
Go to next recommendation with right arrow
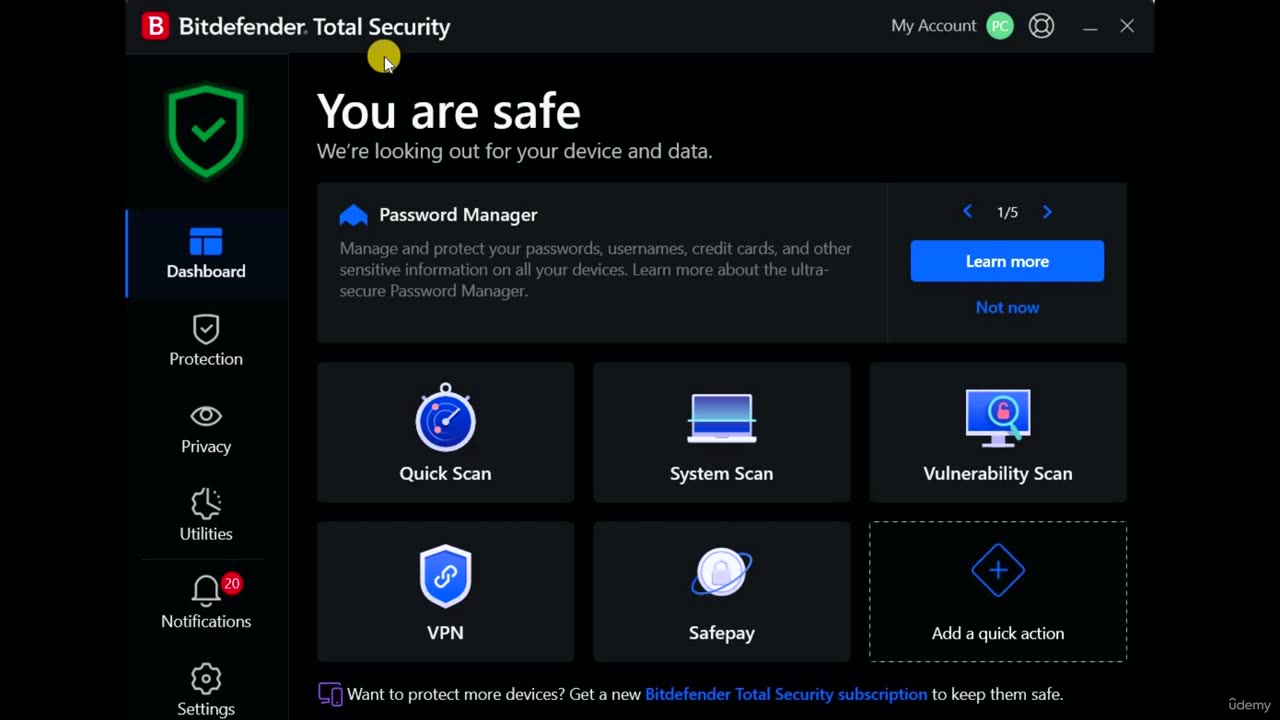[1047, 212]
